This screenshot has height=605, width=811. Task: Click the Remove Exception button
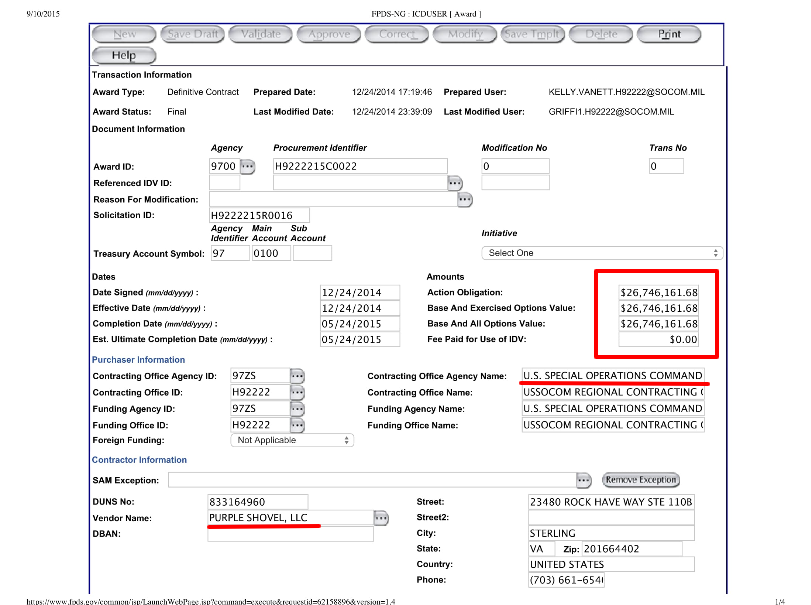tap(641, 480)
